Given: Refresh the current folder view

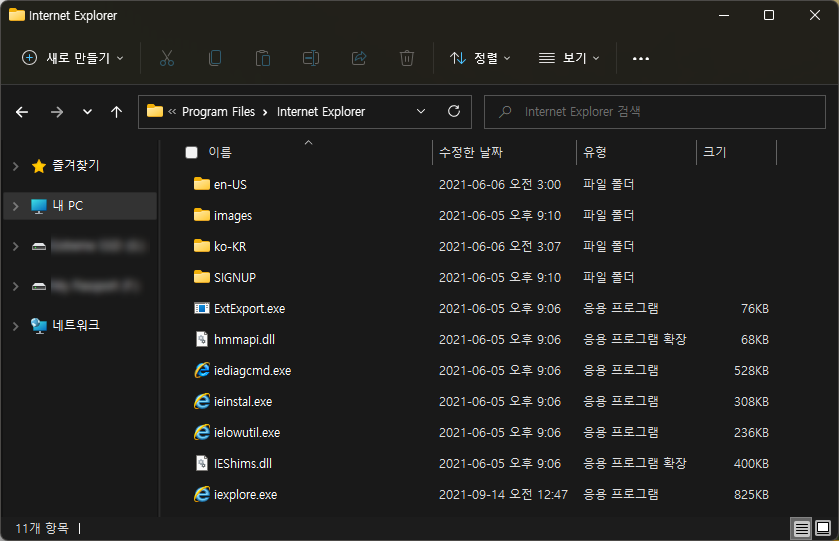Looking at the screenshot, I should 454,111.
